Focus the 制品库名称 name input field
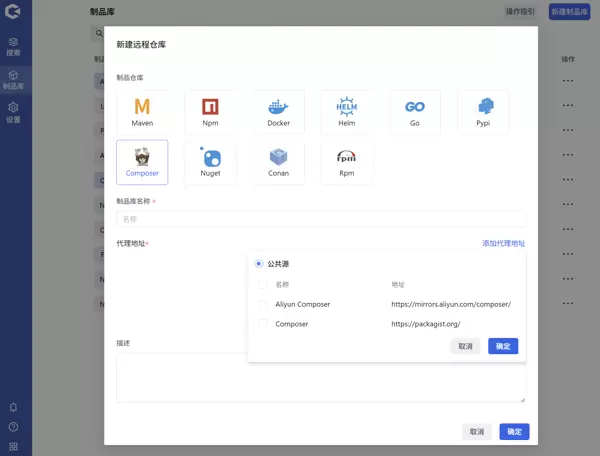600x456 pixels. click(320, 219)
